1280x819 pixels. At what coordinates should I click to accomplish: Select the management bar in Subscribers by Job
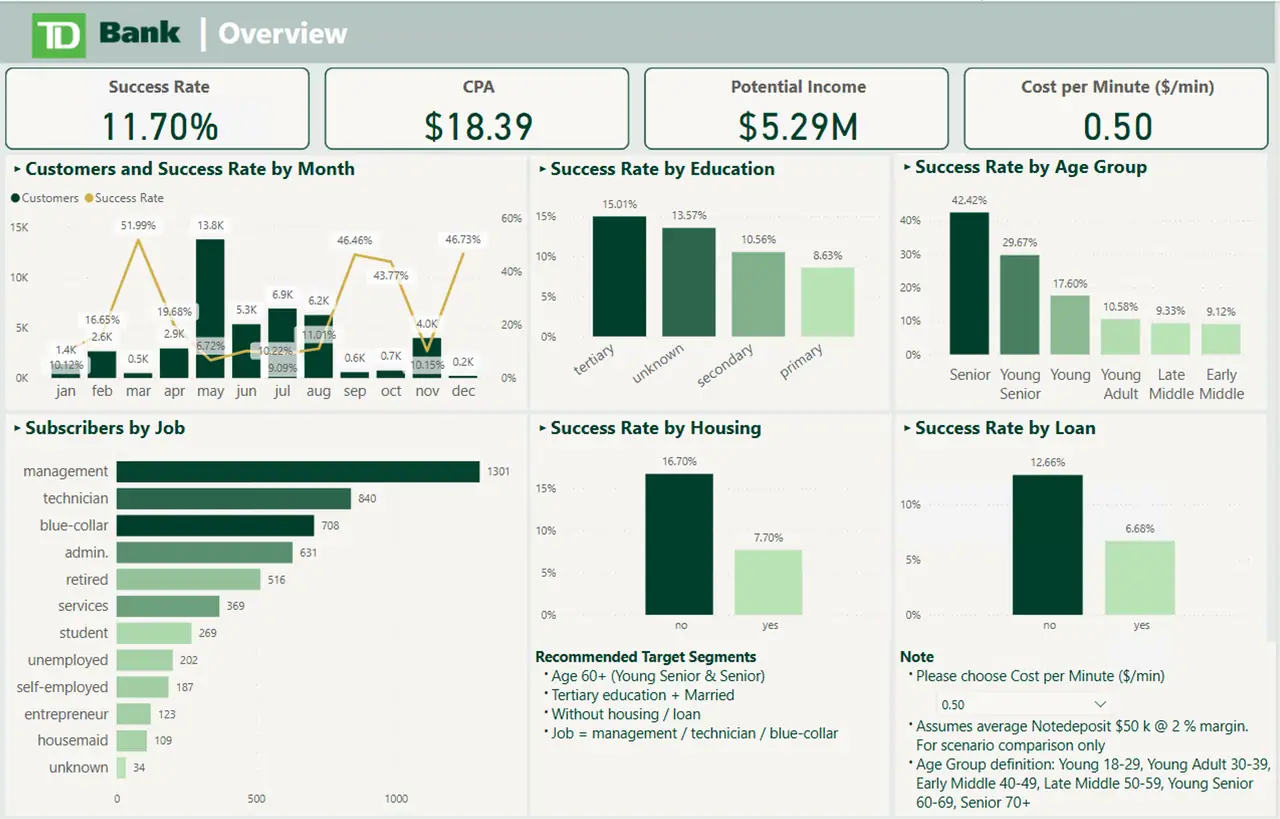(x=298, y=470)
